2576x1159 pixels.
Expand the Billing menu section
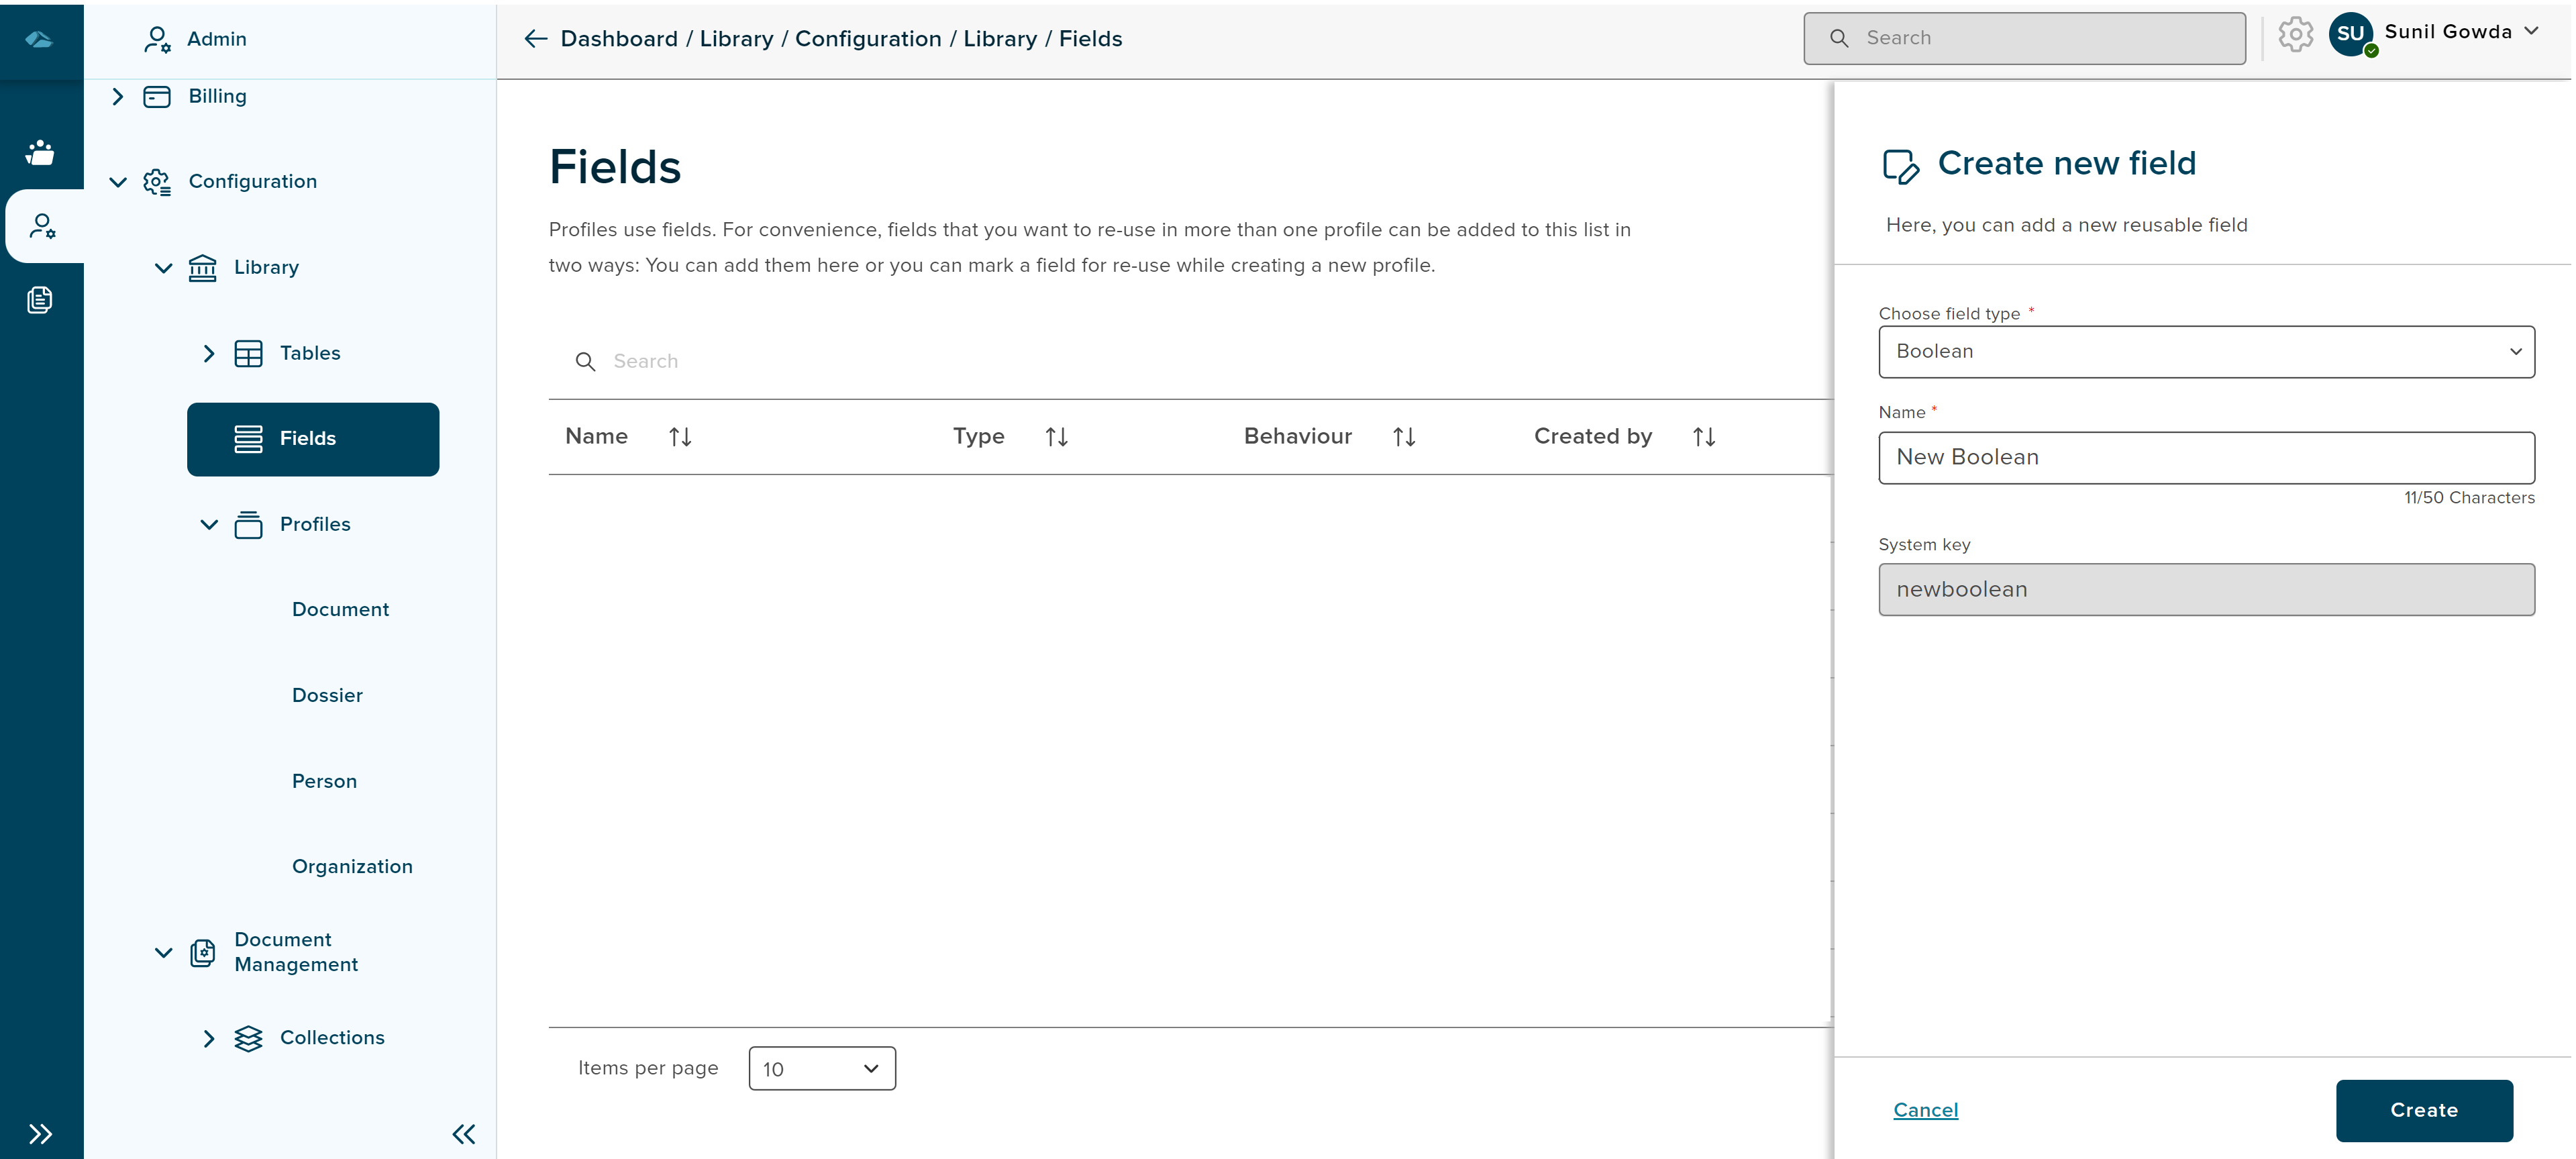click(118, 97)
